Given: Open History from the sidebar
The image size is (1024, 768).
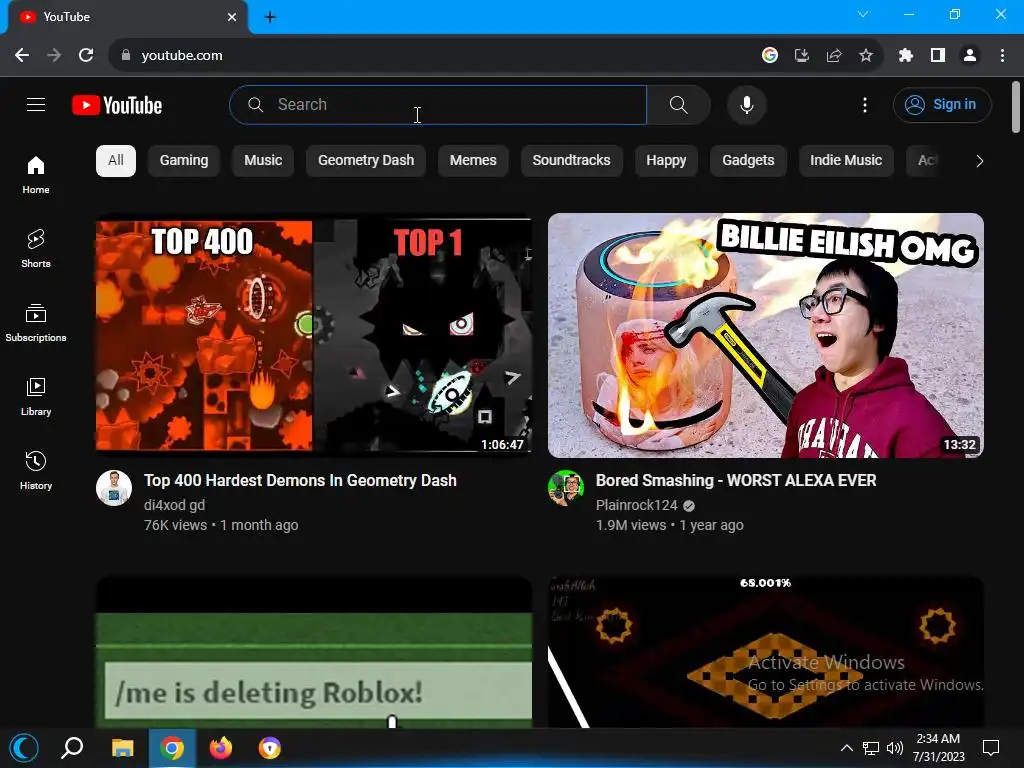Looking at the screenshot, I should click(x=36, y=470).
